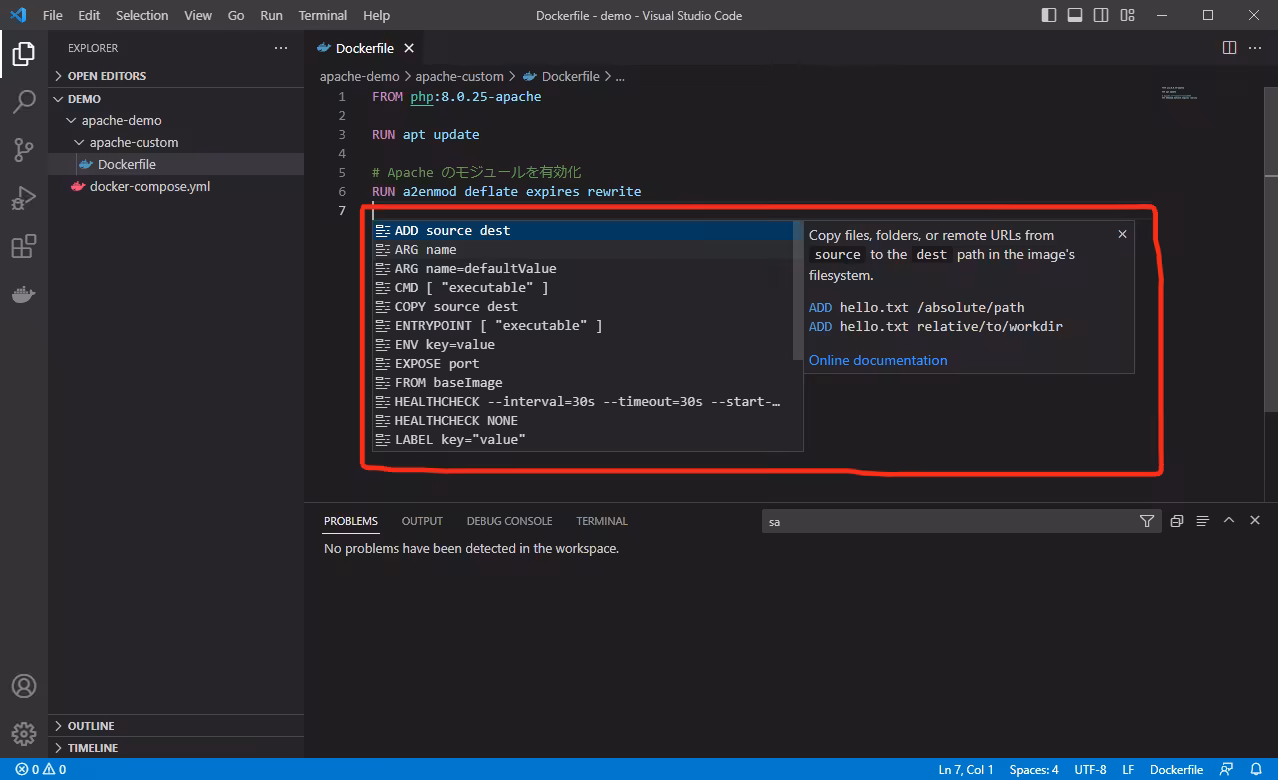The width and height of the screenshot is (1278, 780).
Task: Open the Terminal menu
Action: 323,15
